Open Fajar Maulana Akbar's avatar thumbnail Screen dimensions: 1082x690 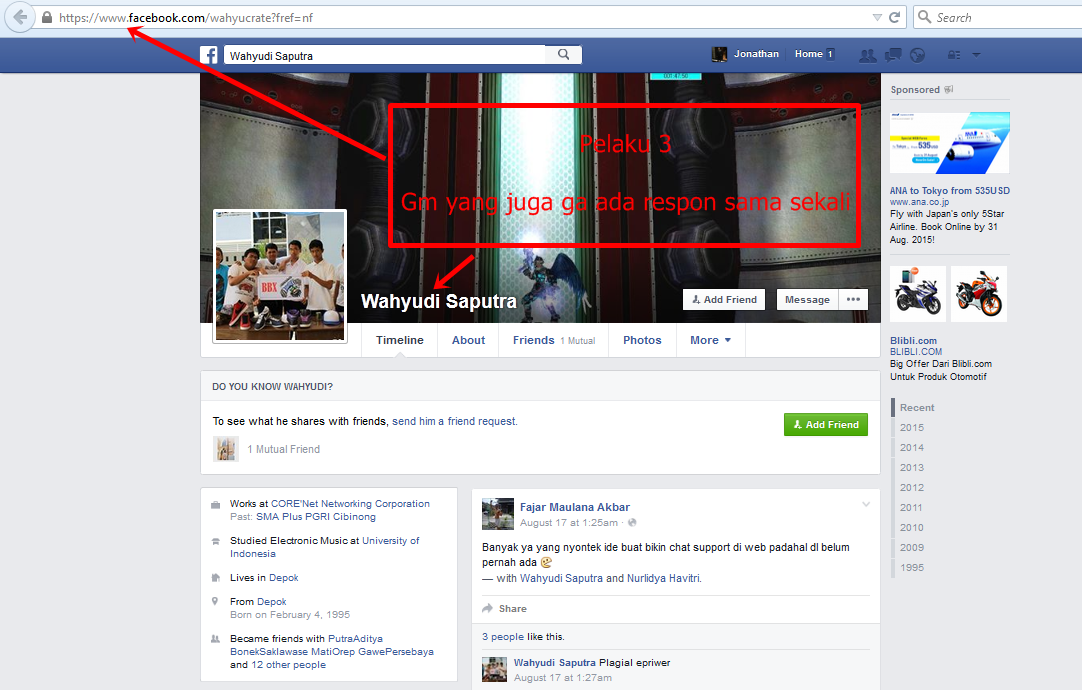(498, 514)
